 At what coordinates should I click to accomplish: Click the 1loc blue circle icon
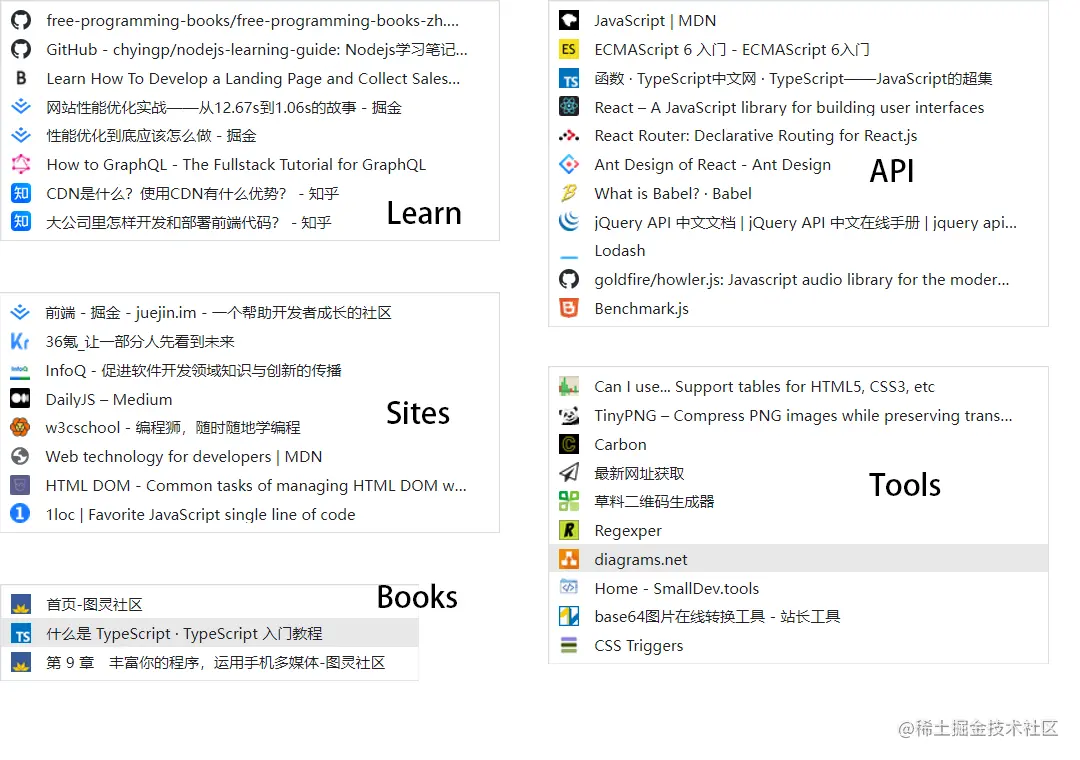(20, 513)
